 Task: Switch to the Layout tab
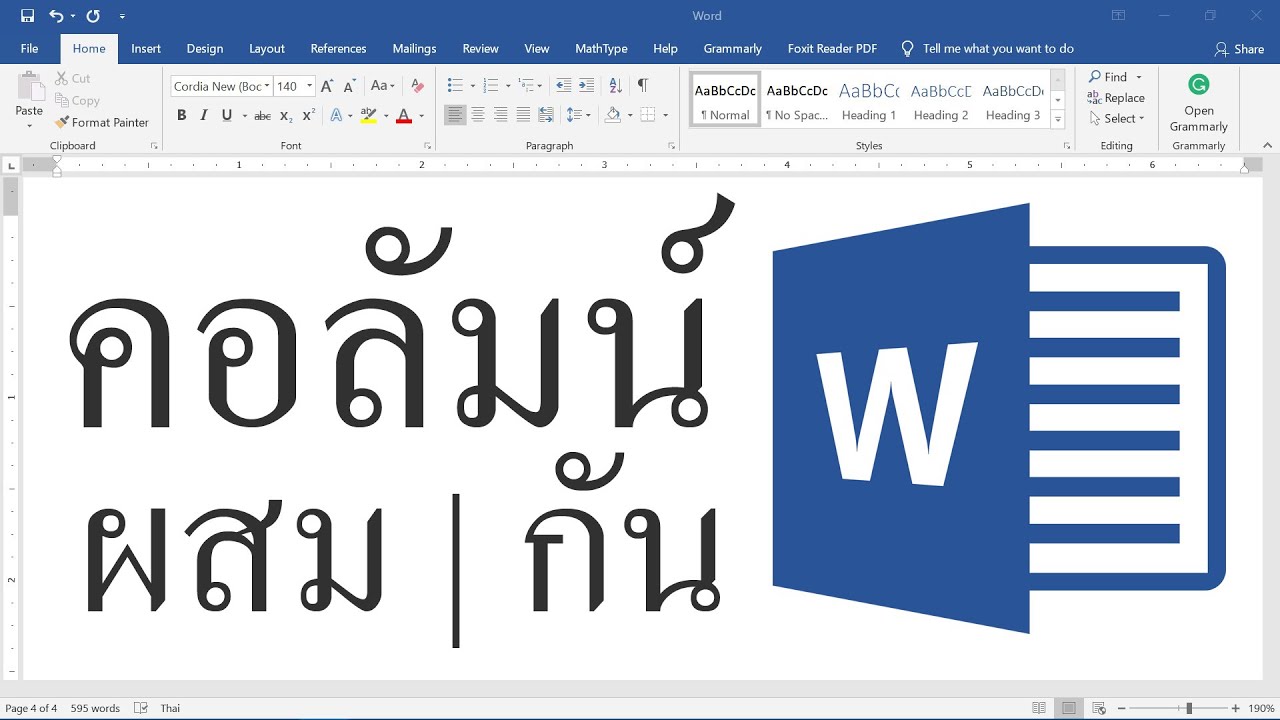click(267, 48)
